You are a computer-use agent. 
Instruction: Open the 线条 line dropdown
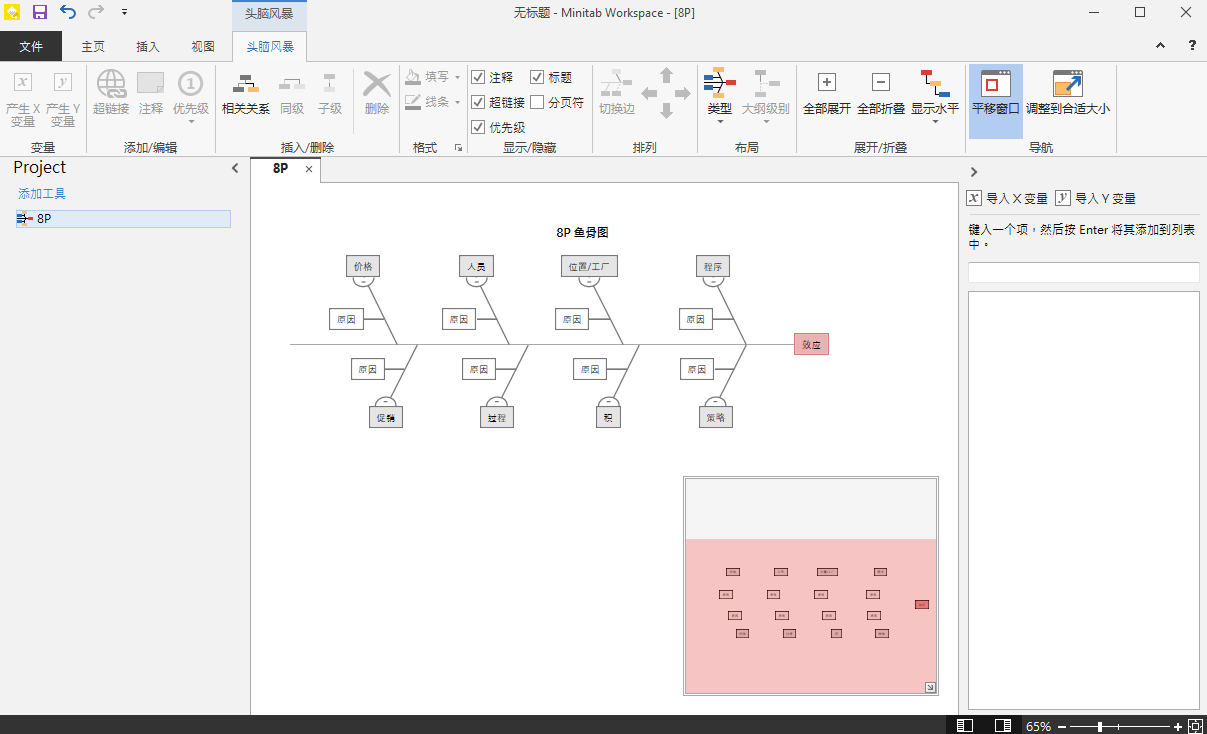click(x=457, y=102)
